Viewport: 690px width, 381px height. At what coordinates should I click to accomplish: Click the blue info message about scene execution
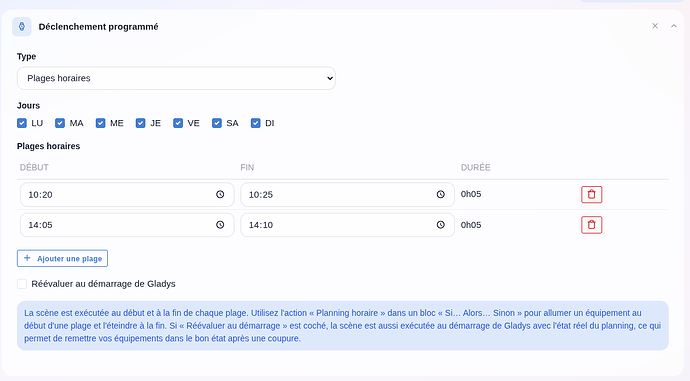click(343, 326)
